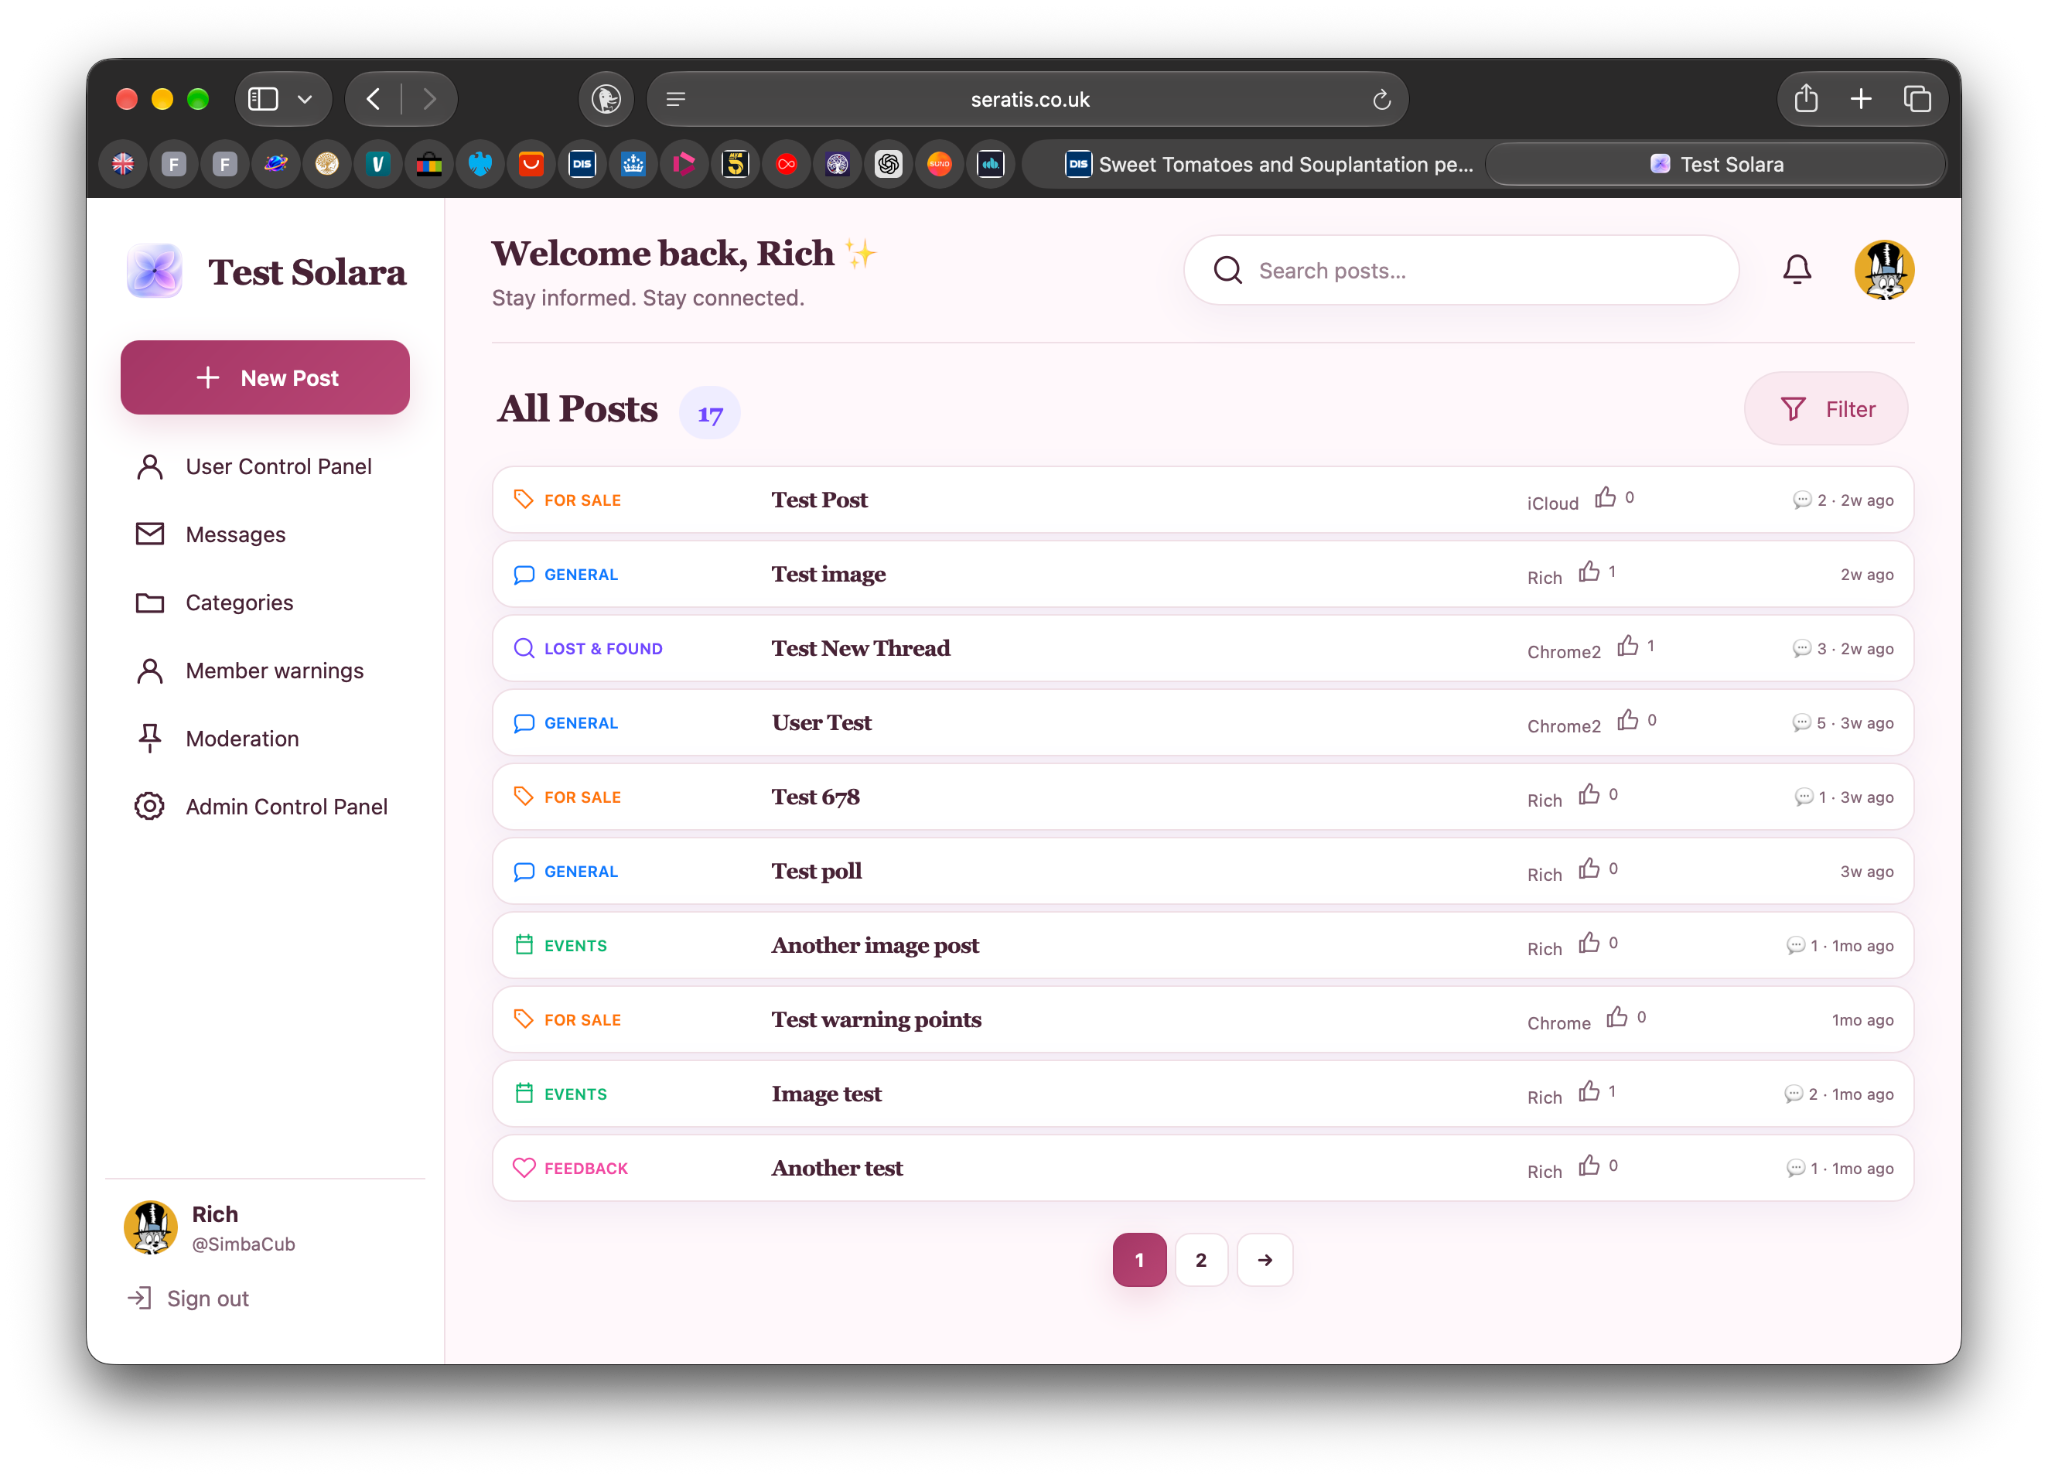
Task: Click the Test Solara logo icon
Action: coord(155,271)
